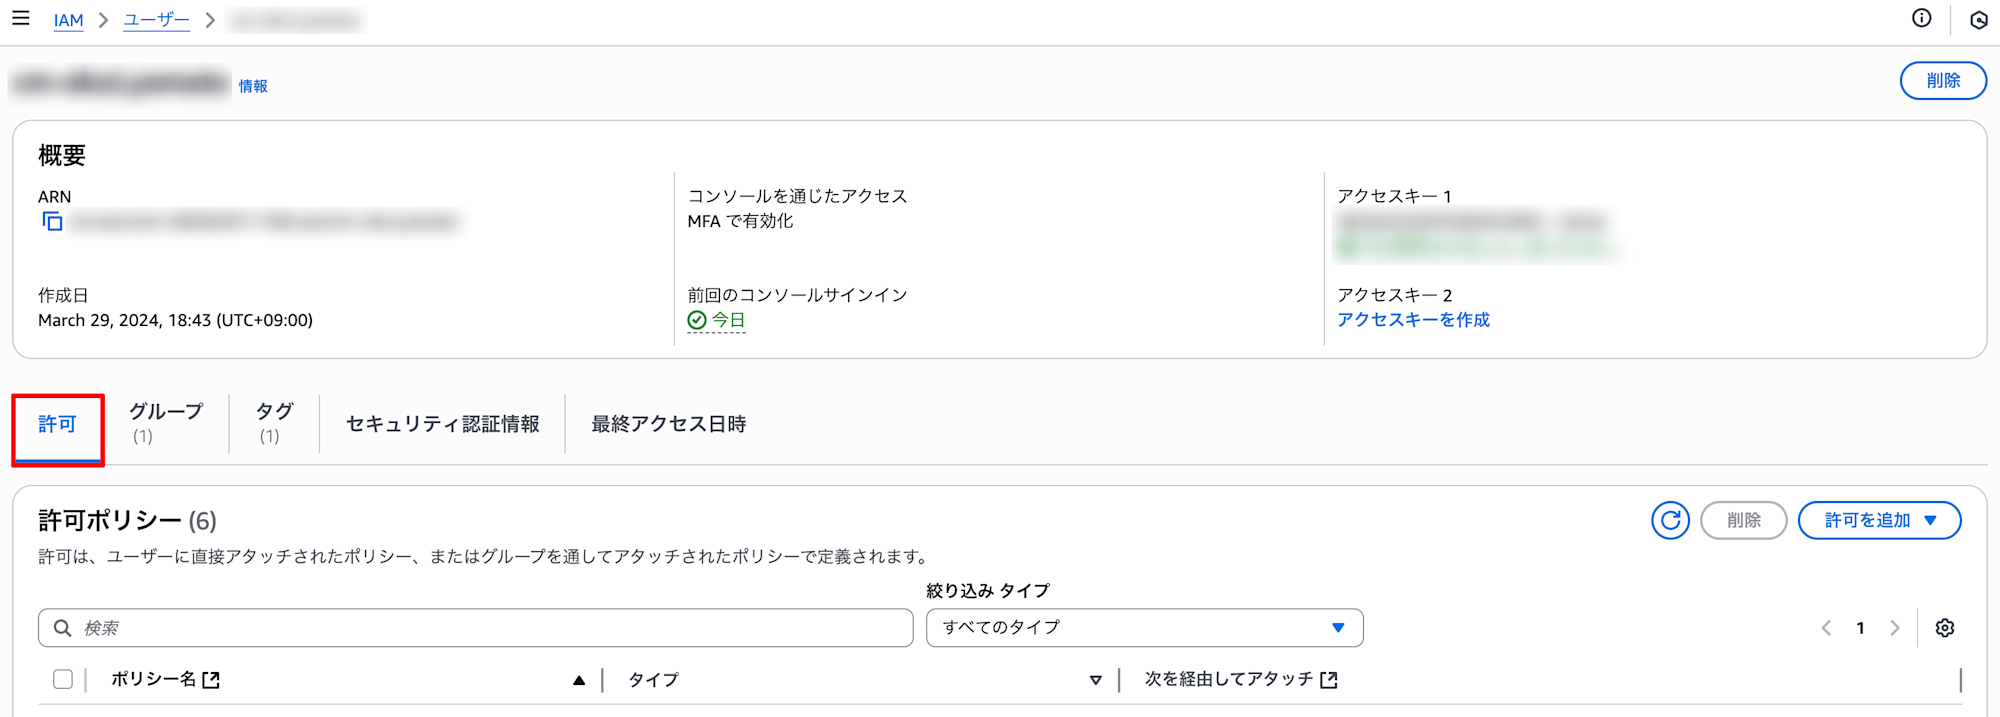Focus the policy 検索 input field

coord(475,628)
